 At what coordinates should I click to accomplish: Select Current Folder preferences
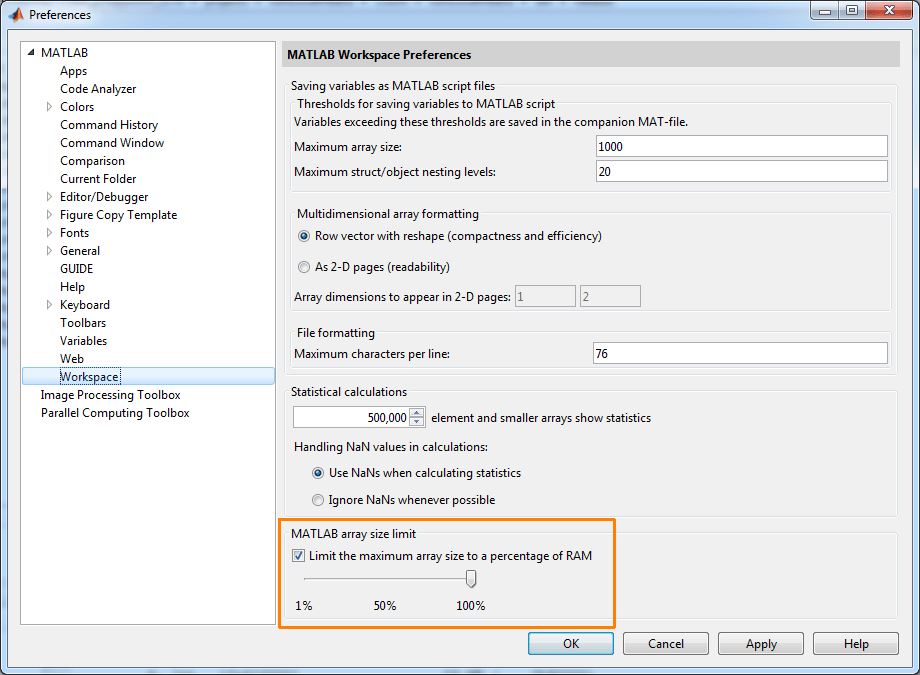pyautogui.click(x=98, y=178)
